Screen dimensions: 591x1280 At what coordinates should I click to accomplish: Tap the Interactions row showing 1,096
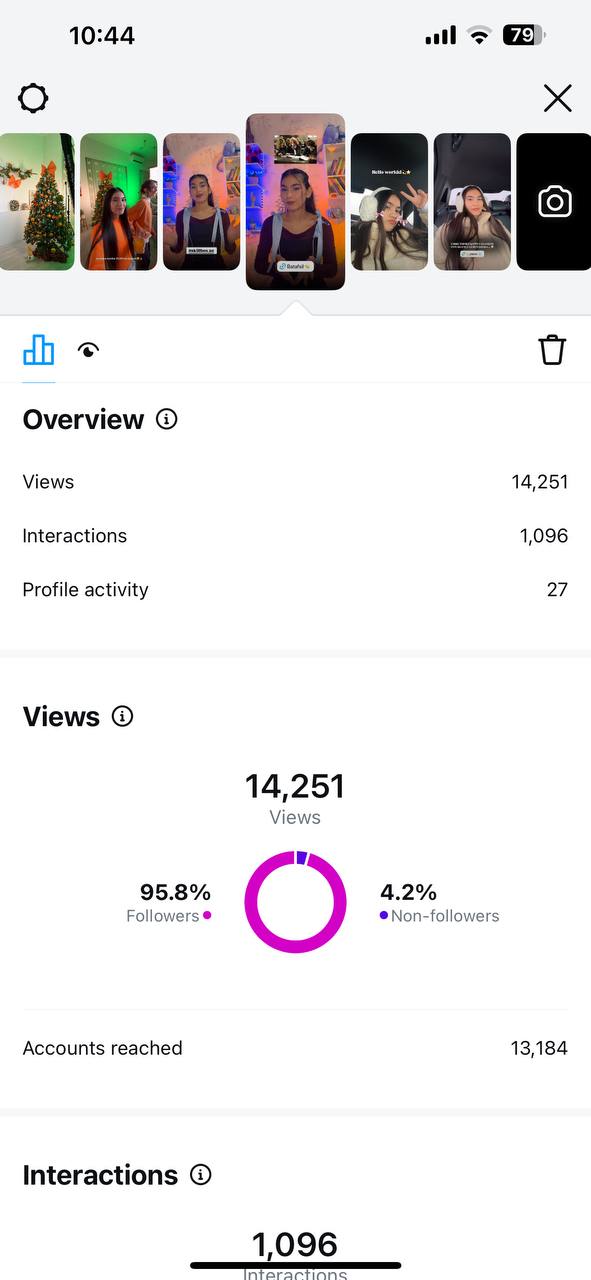(295, 536)
